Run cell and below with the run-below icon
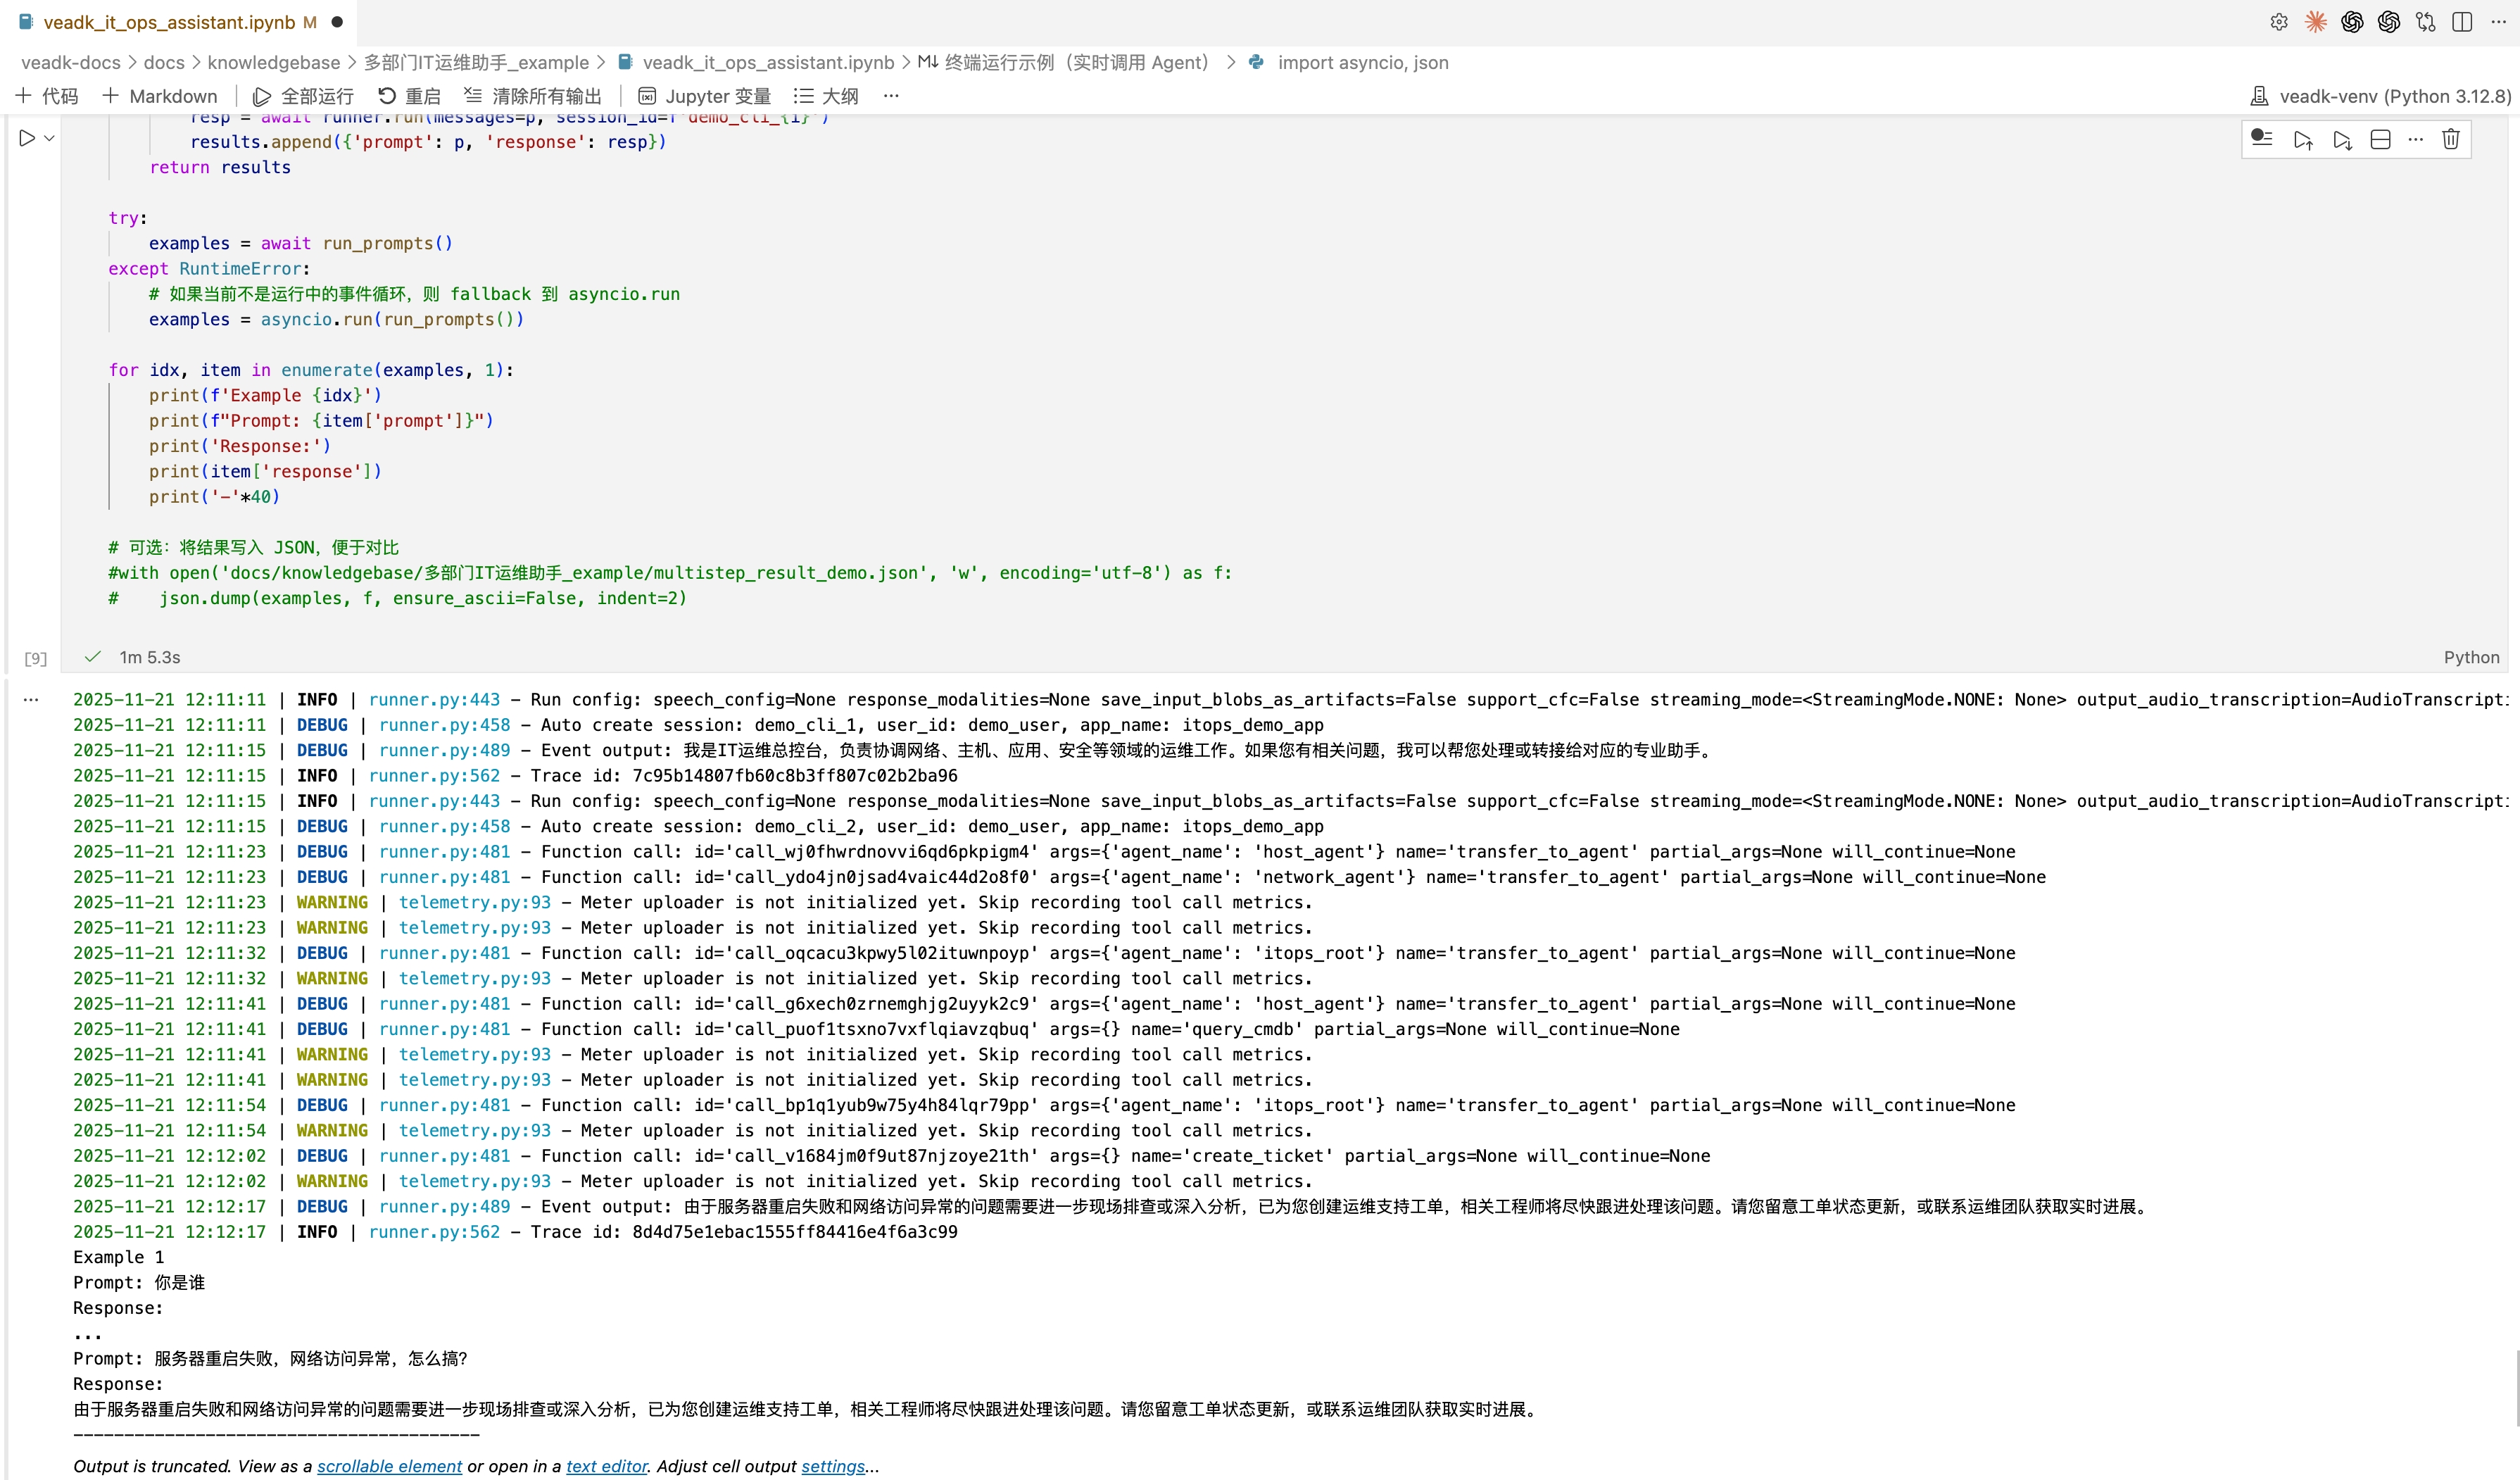2520x1480 pixels. pyautogui.click(x=2342, y=139)
